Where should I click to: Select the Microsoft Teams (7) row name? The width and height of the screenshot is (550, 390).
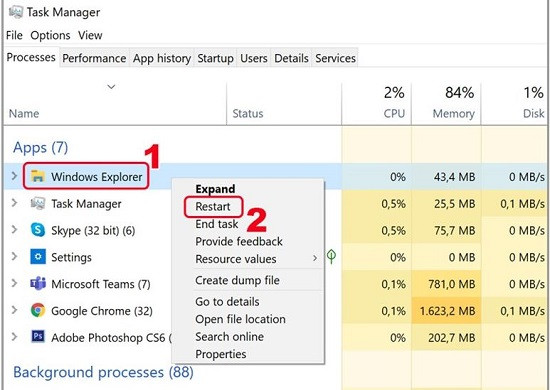pyautogui.click(x=101, y=284)
